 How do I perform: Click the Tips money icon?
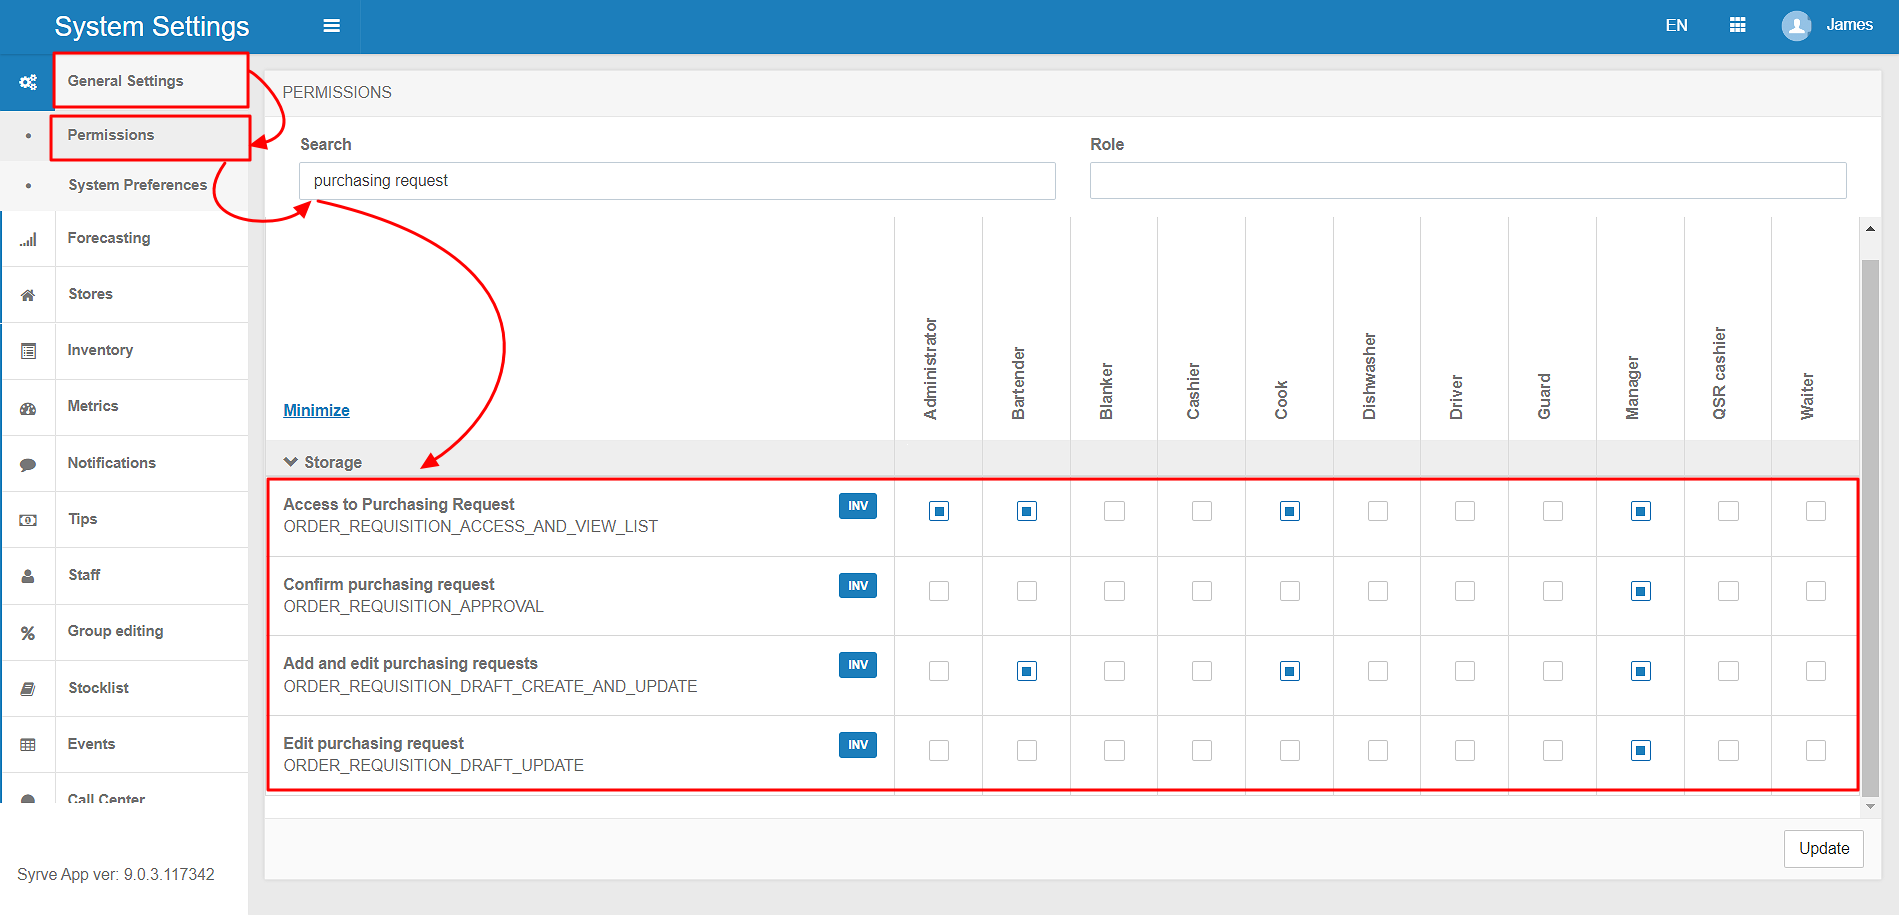coord(28,520)
